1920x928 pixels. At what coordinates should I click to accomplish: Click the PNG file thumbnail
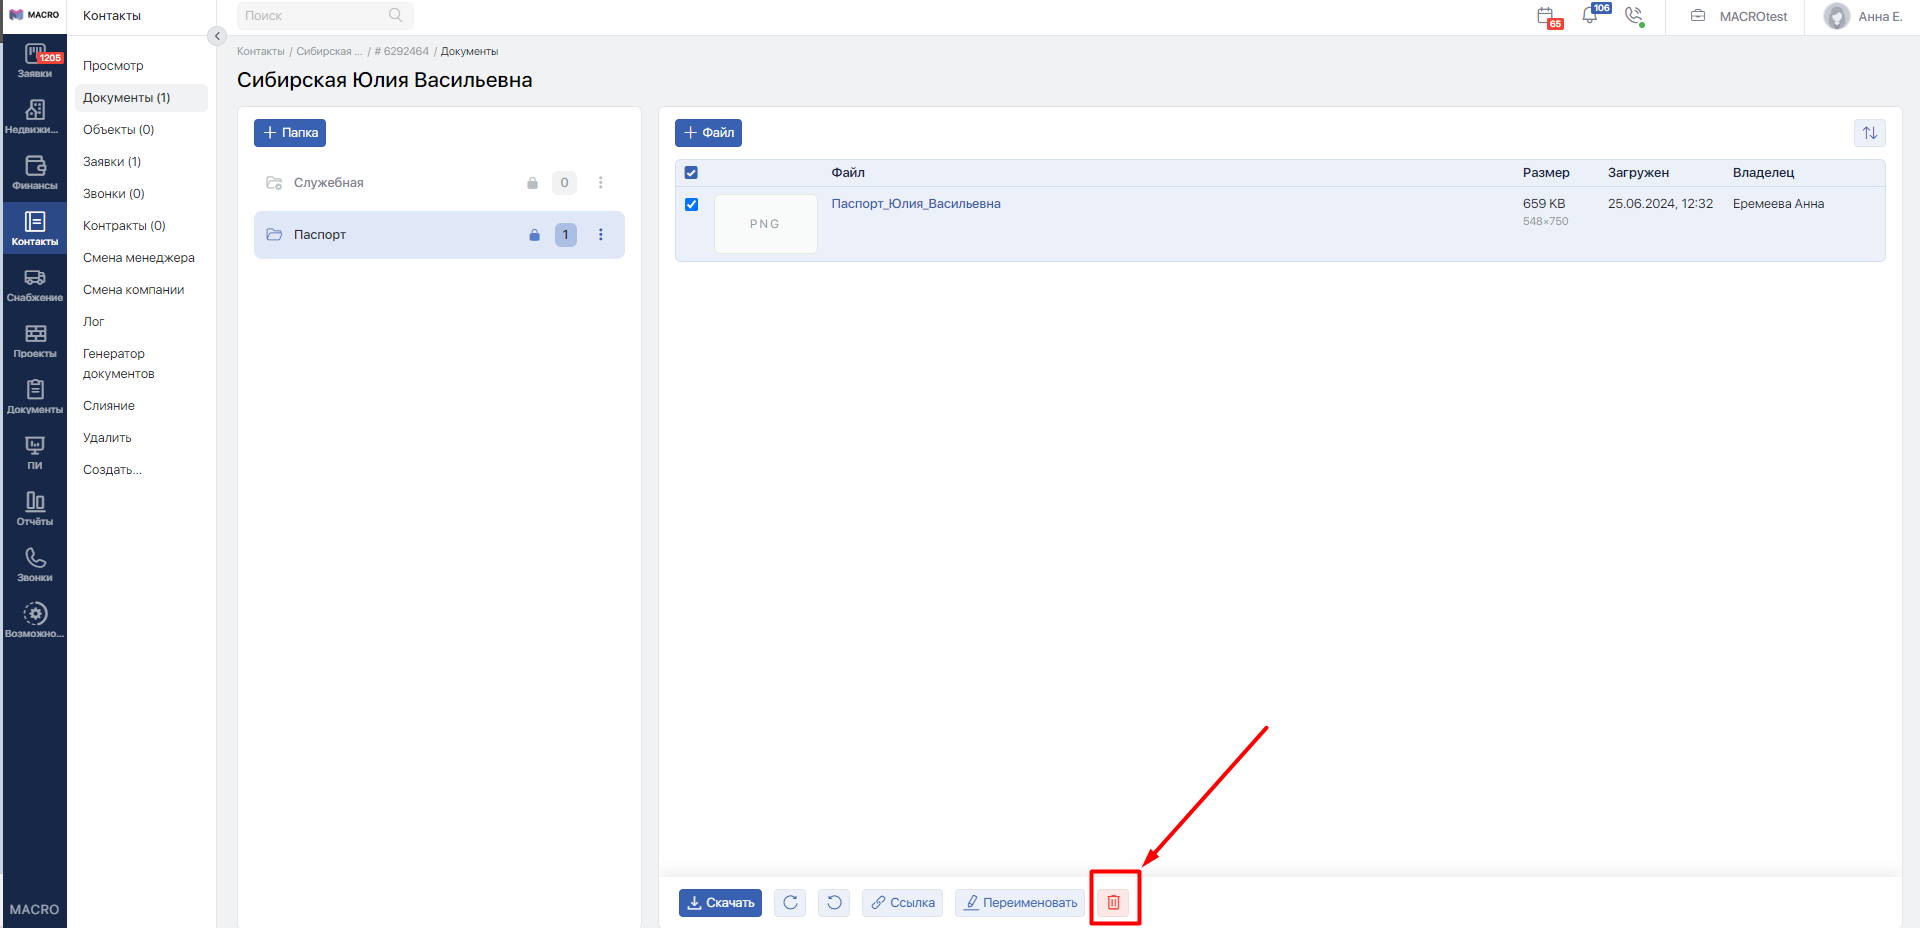765,224
